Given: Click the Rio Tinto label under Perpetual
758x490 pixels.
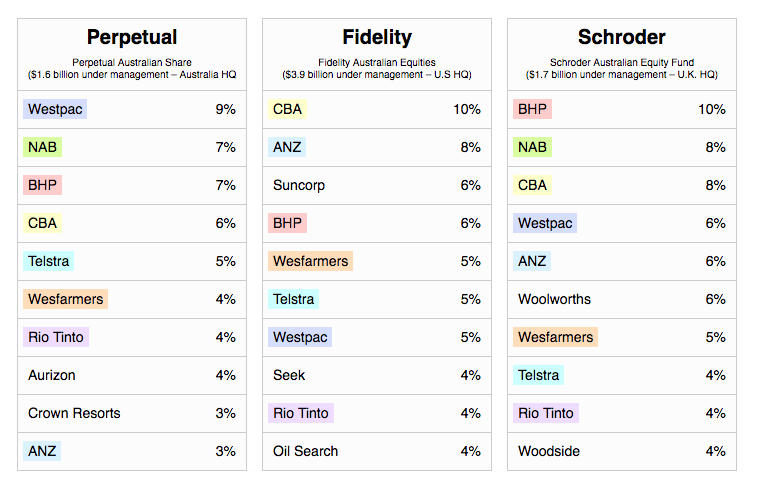Looking at the screenshot, I should [x=56, y=337].
